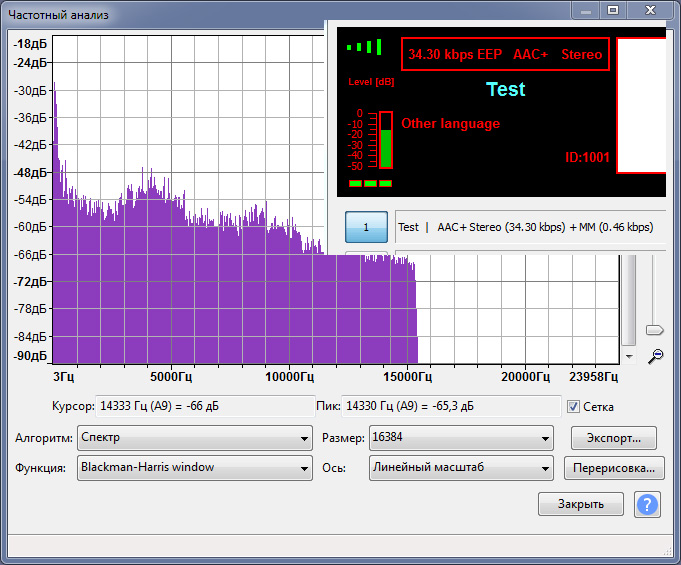Click the 23958Гц axis label

tap(593, 377)
